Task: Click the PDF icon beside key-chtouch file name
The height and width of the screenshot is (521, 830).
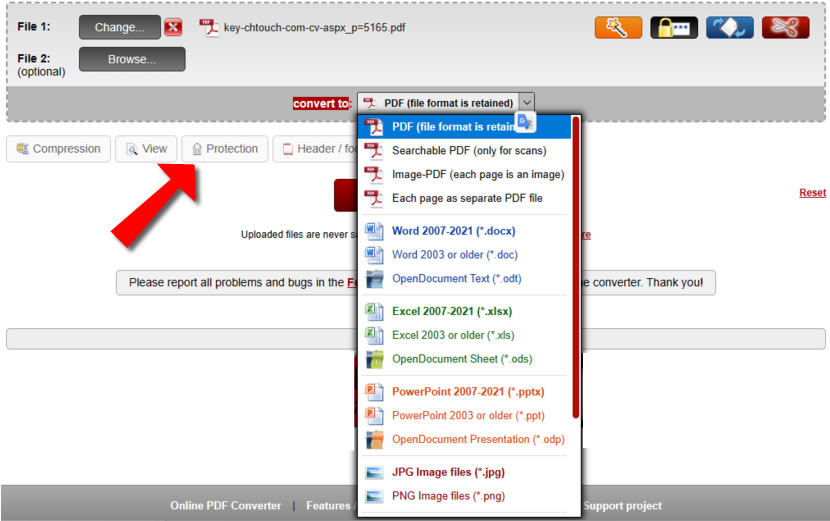Action: [x=209, y=28]
